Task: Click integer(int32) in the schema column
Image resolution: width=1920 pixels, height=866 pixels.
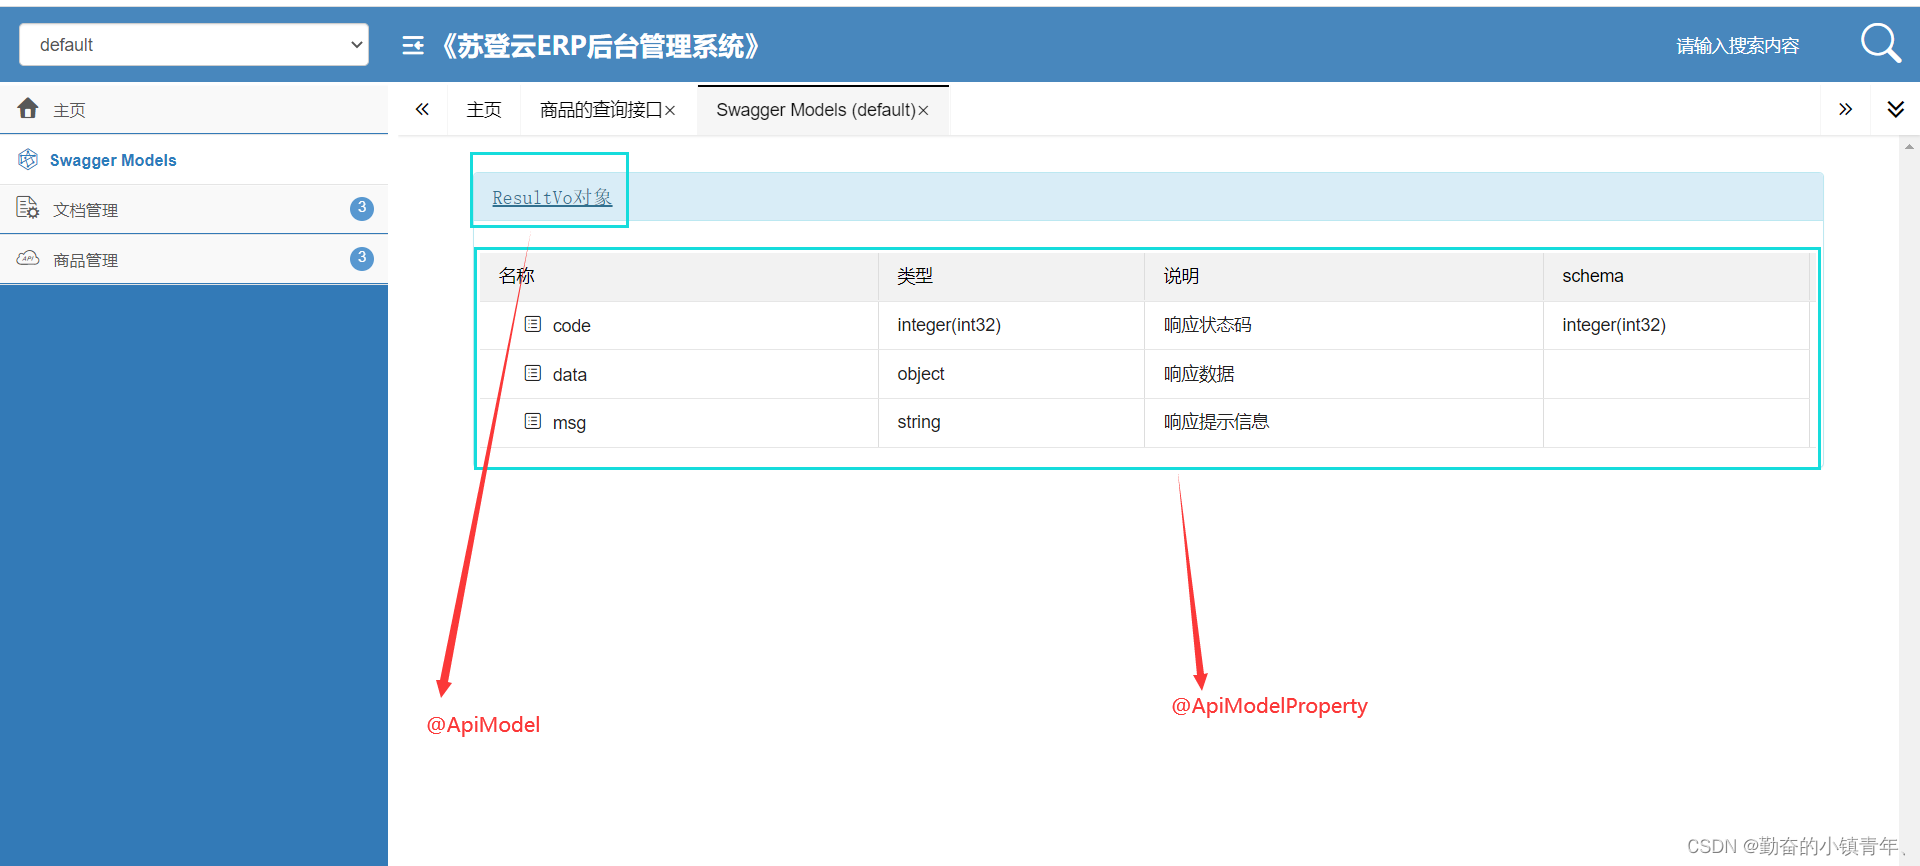Action: click(x=1614, y=325)
